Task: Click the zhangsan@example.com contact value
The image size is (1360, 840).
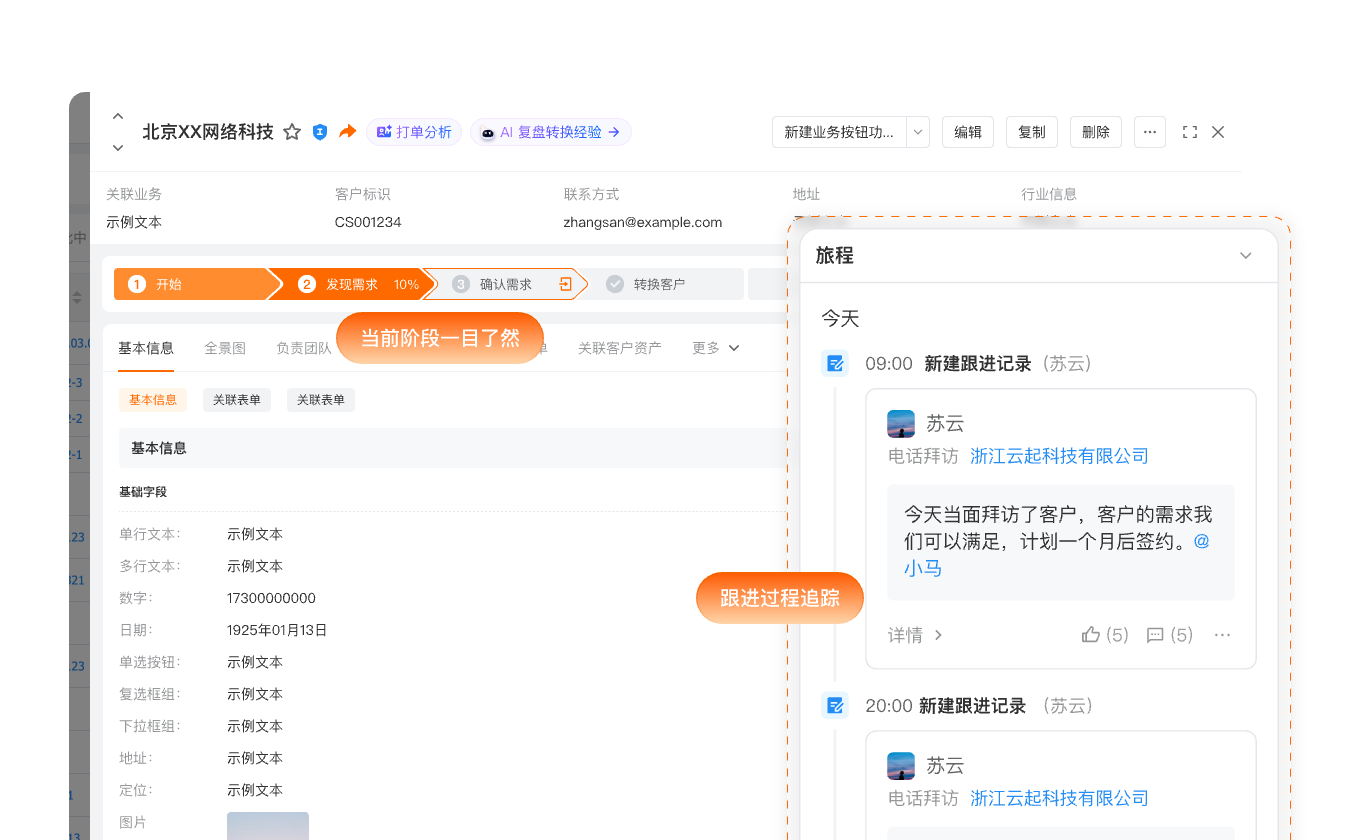Action: pyautogui.click(x=643, y=222)
